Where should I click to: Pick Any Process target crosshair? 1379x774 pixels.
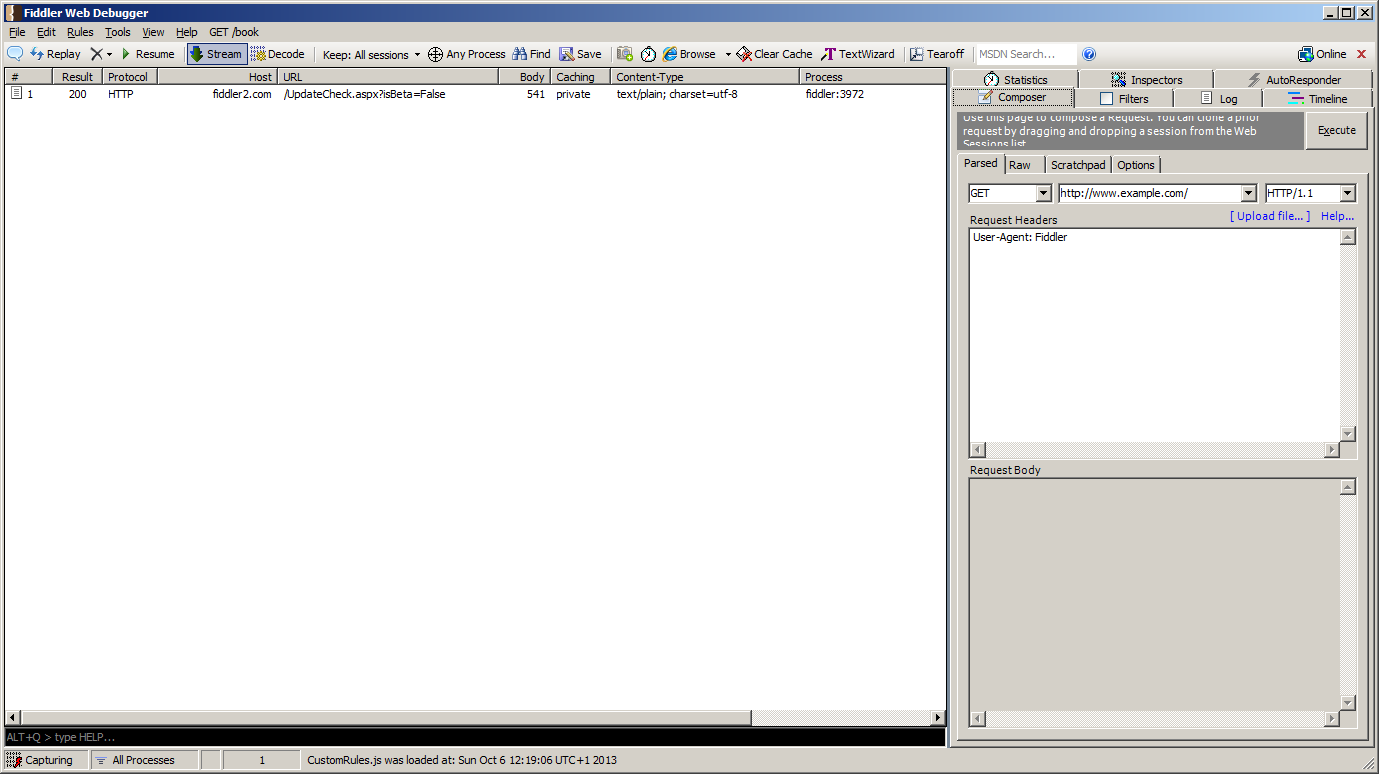(x=466, y=54)
